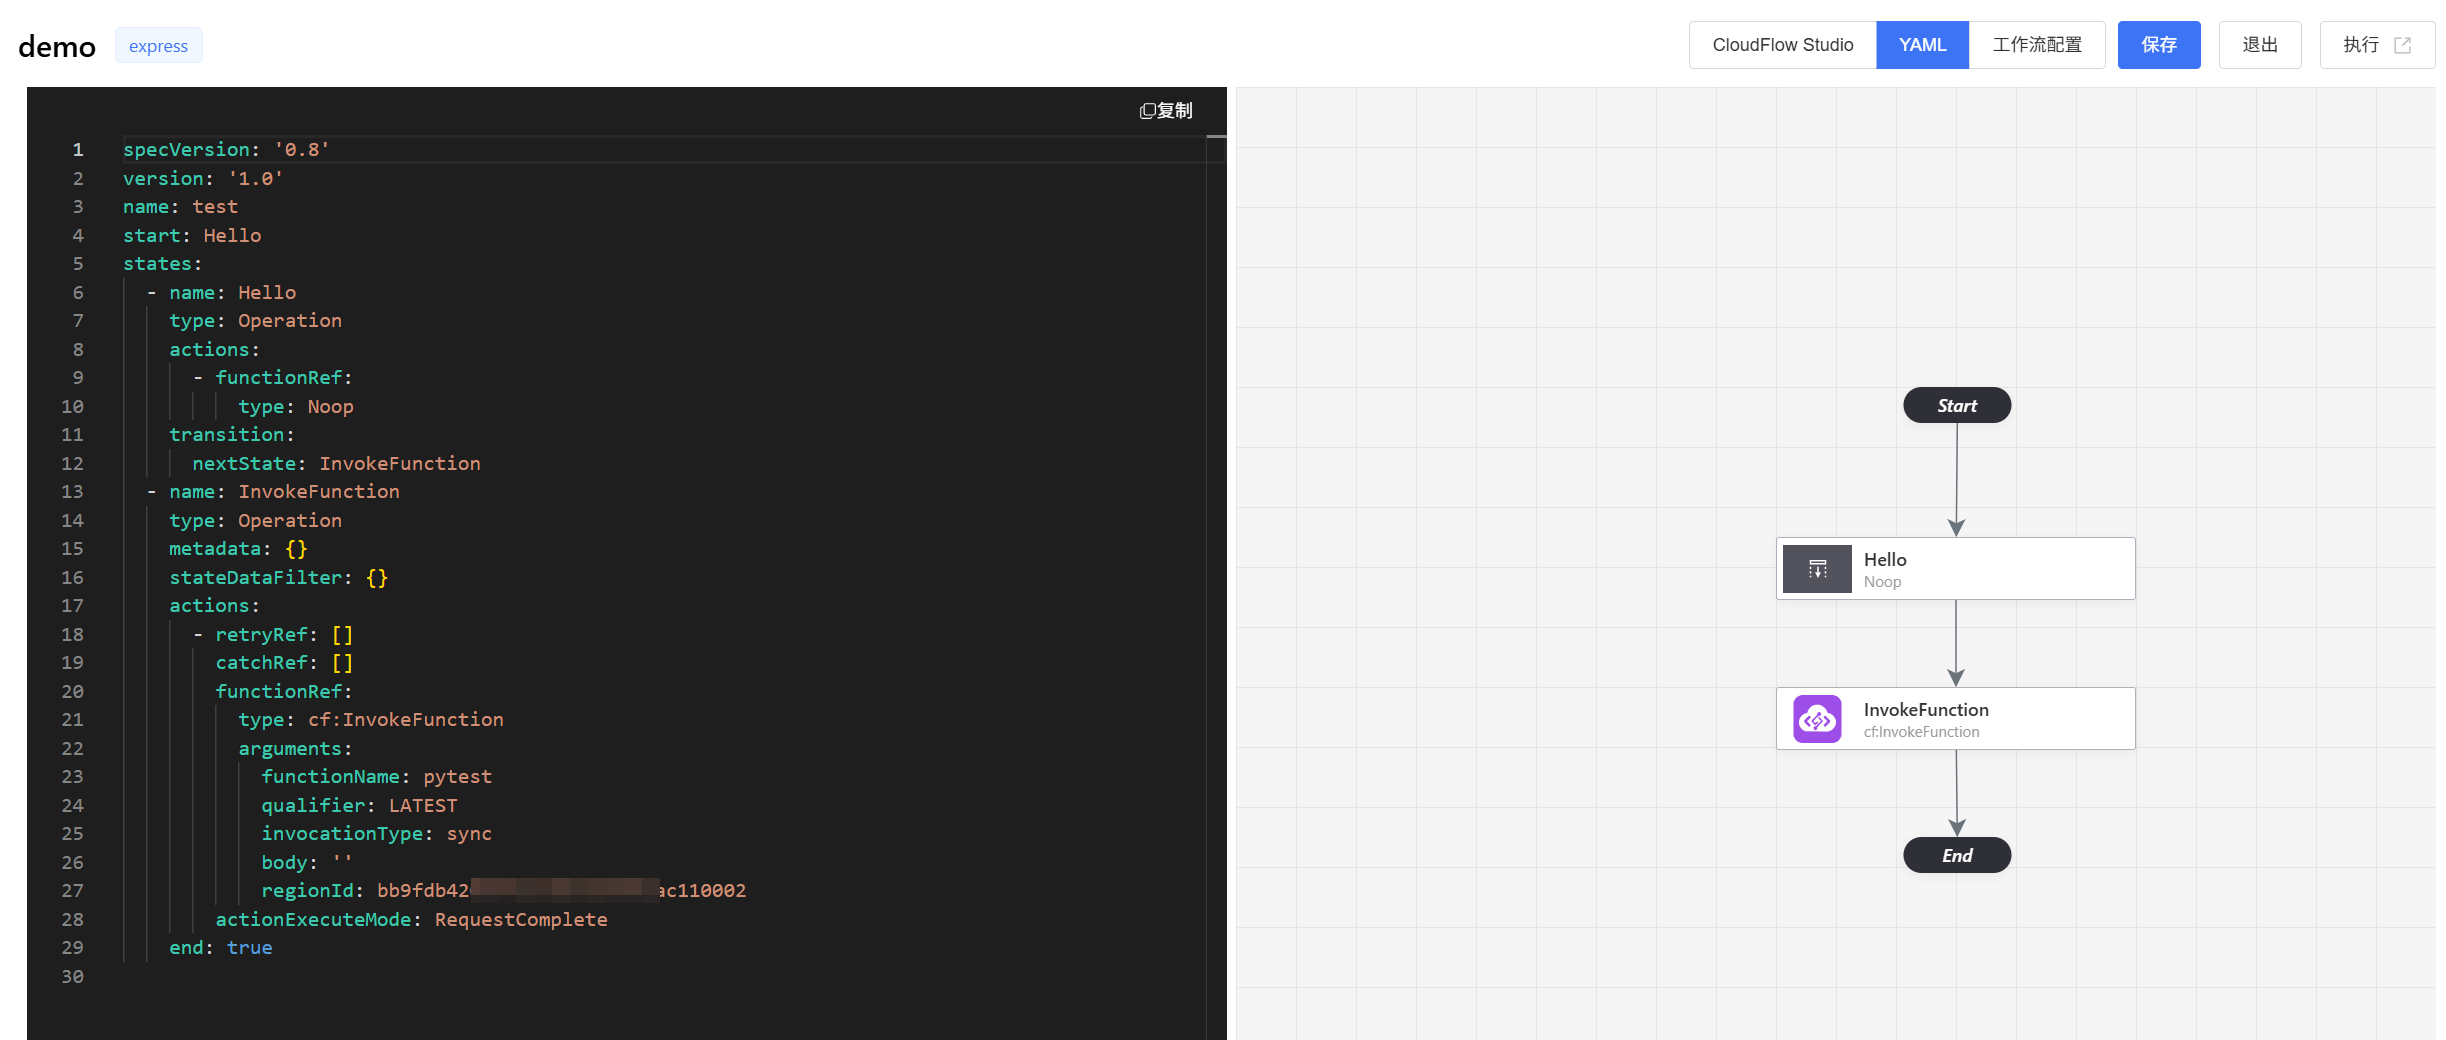Select the YAML tab
Viewport: 2446px width, 1040px height.
1922,45
